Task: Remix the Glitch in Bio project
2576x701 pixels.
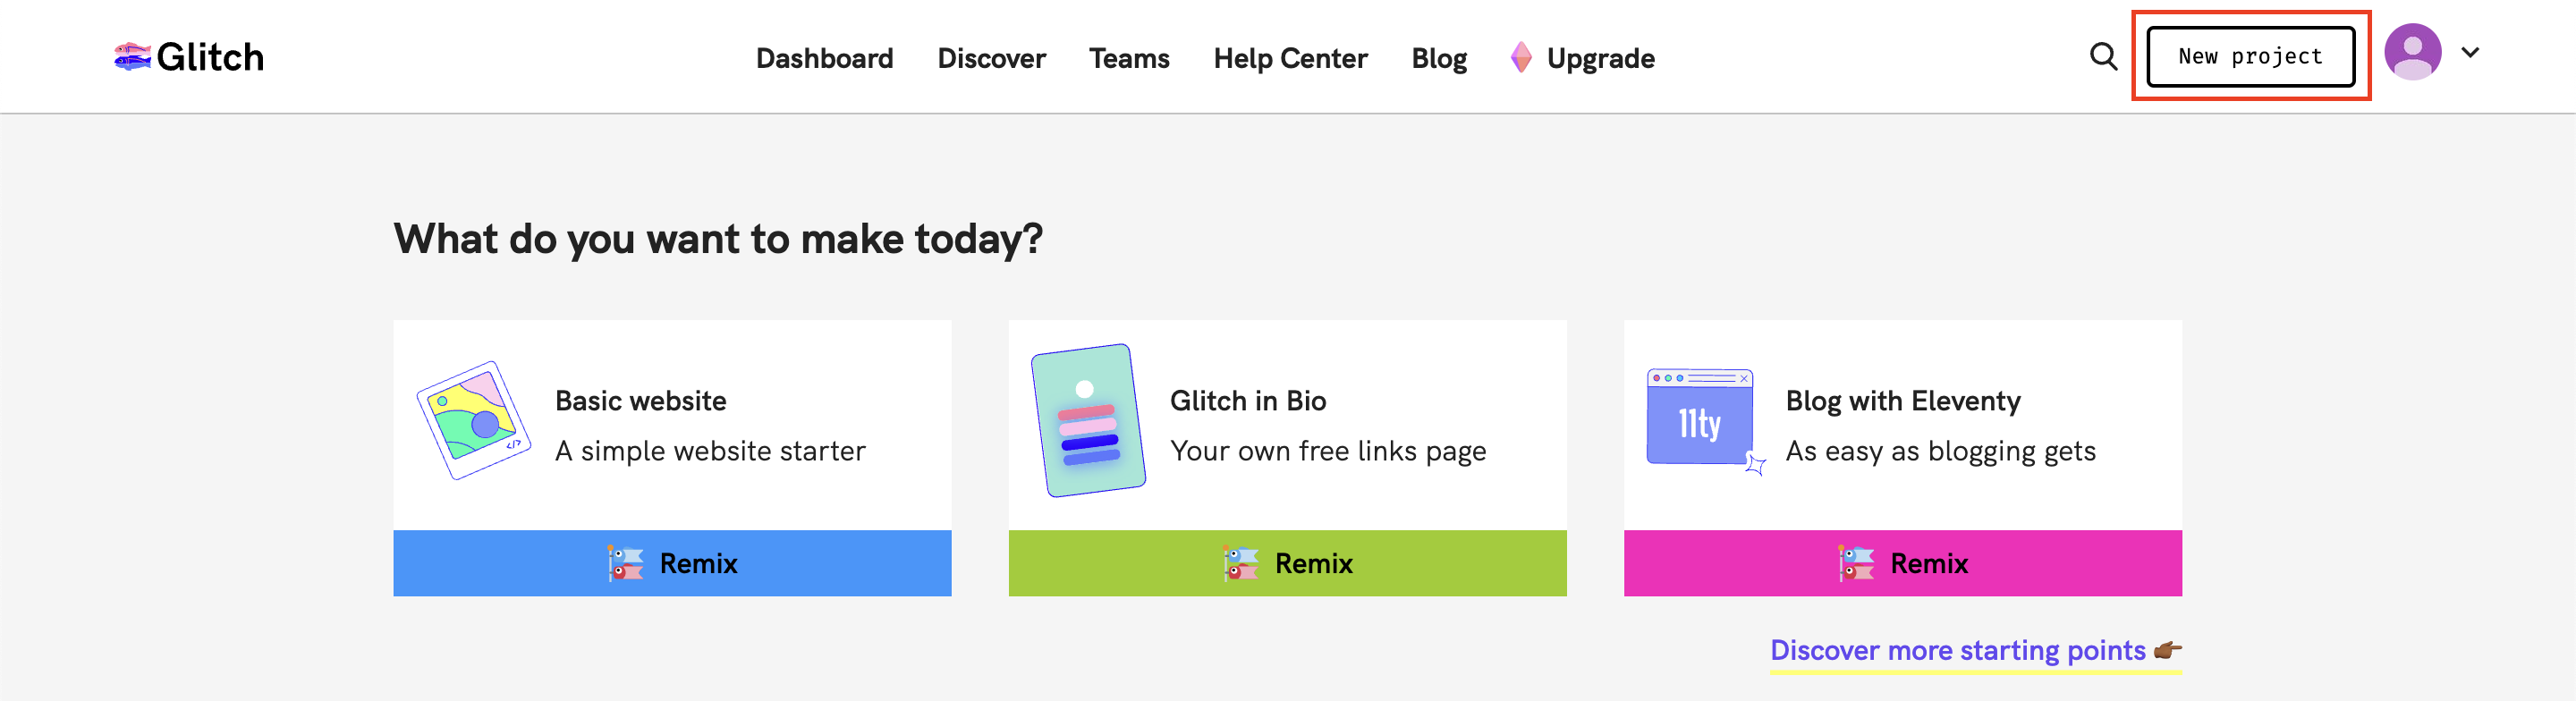Action: (1287, 564)
